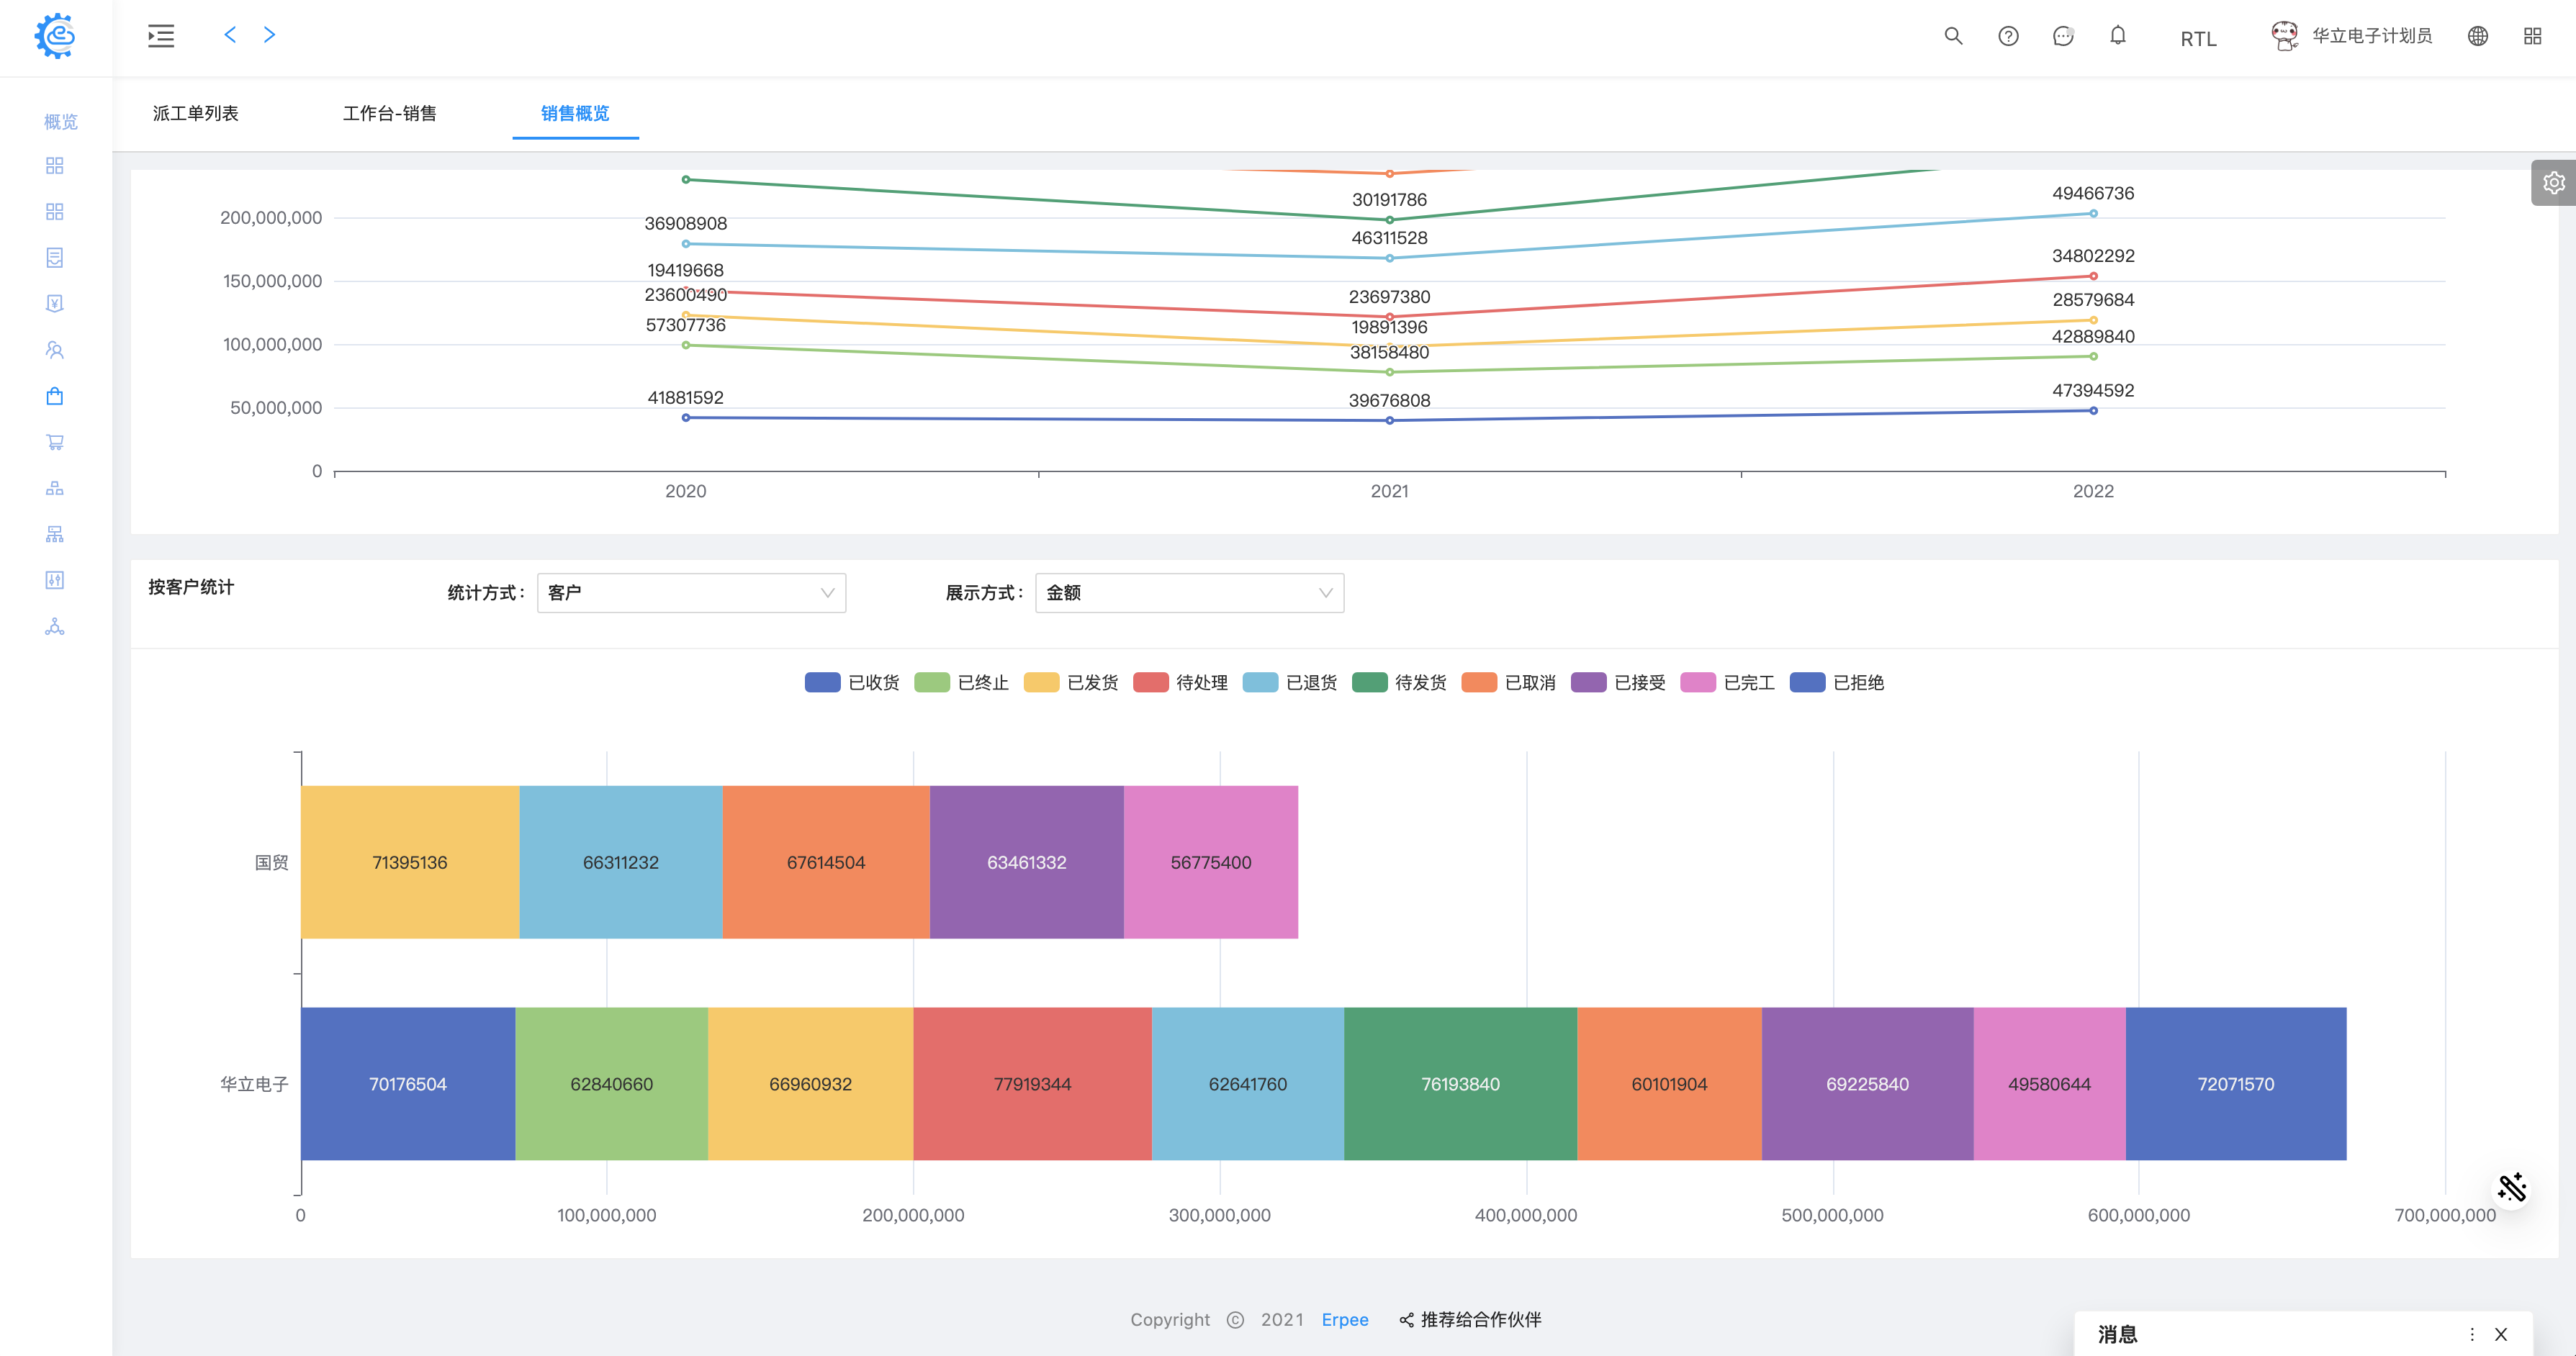The width and height of the screenshot is (2576, 1356).
Task: Open the language globe icon
Action: coord(2477,36)
